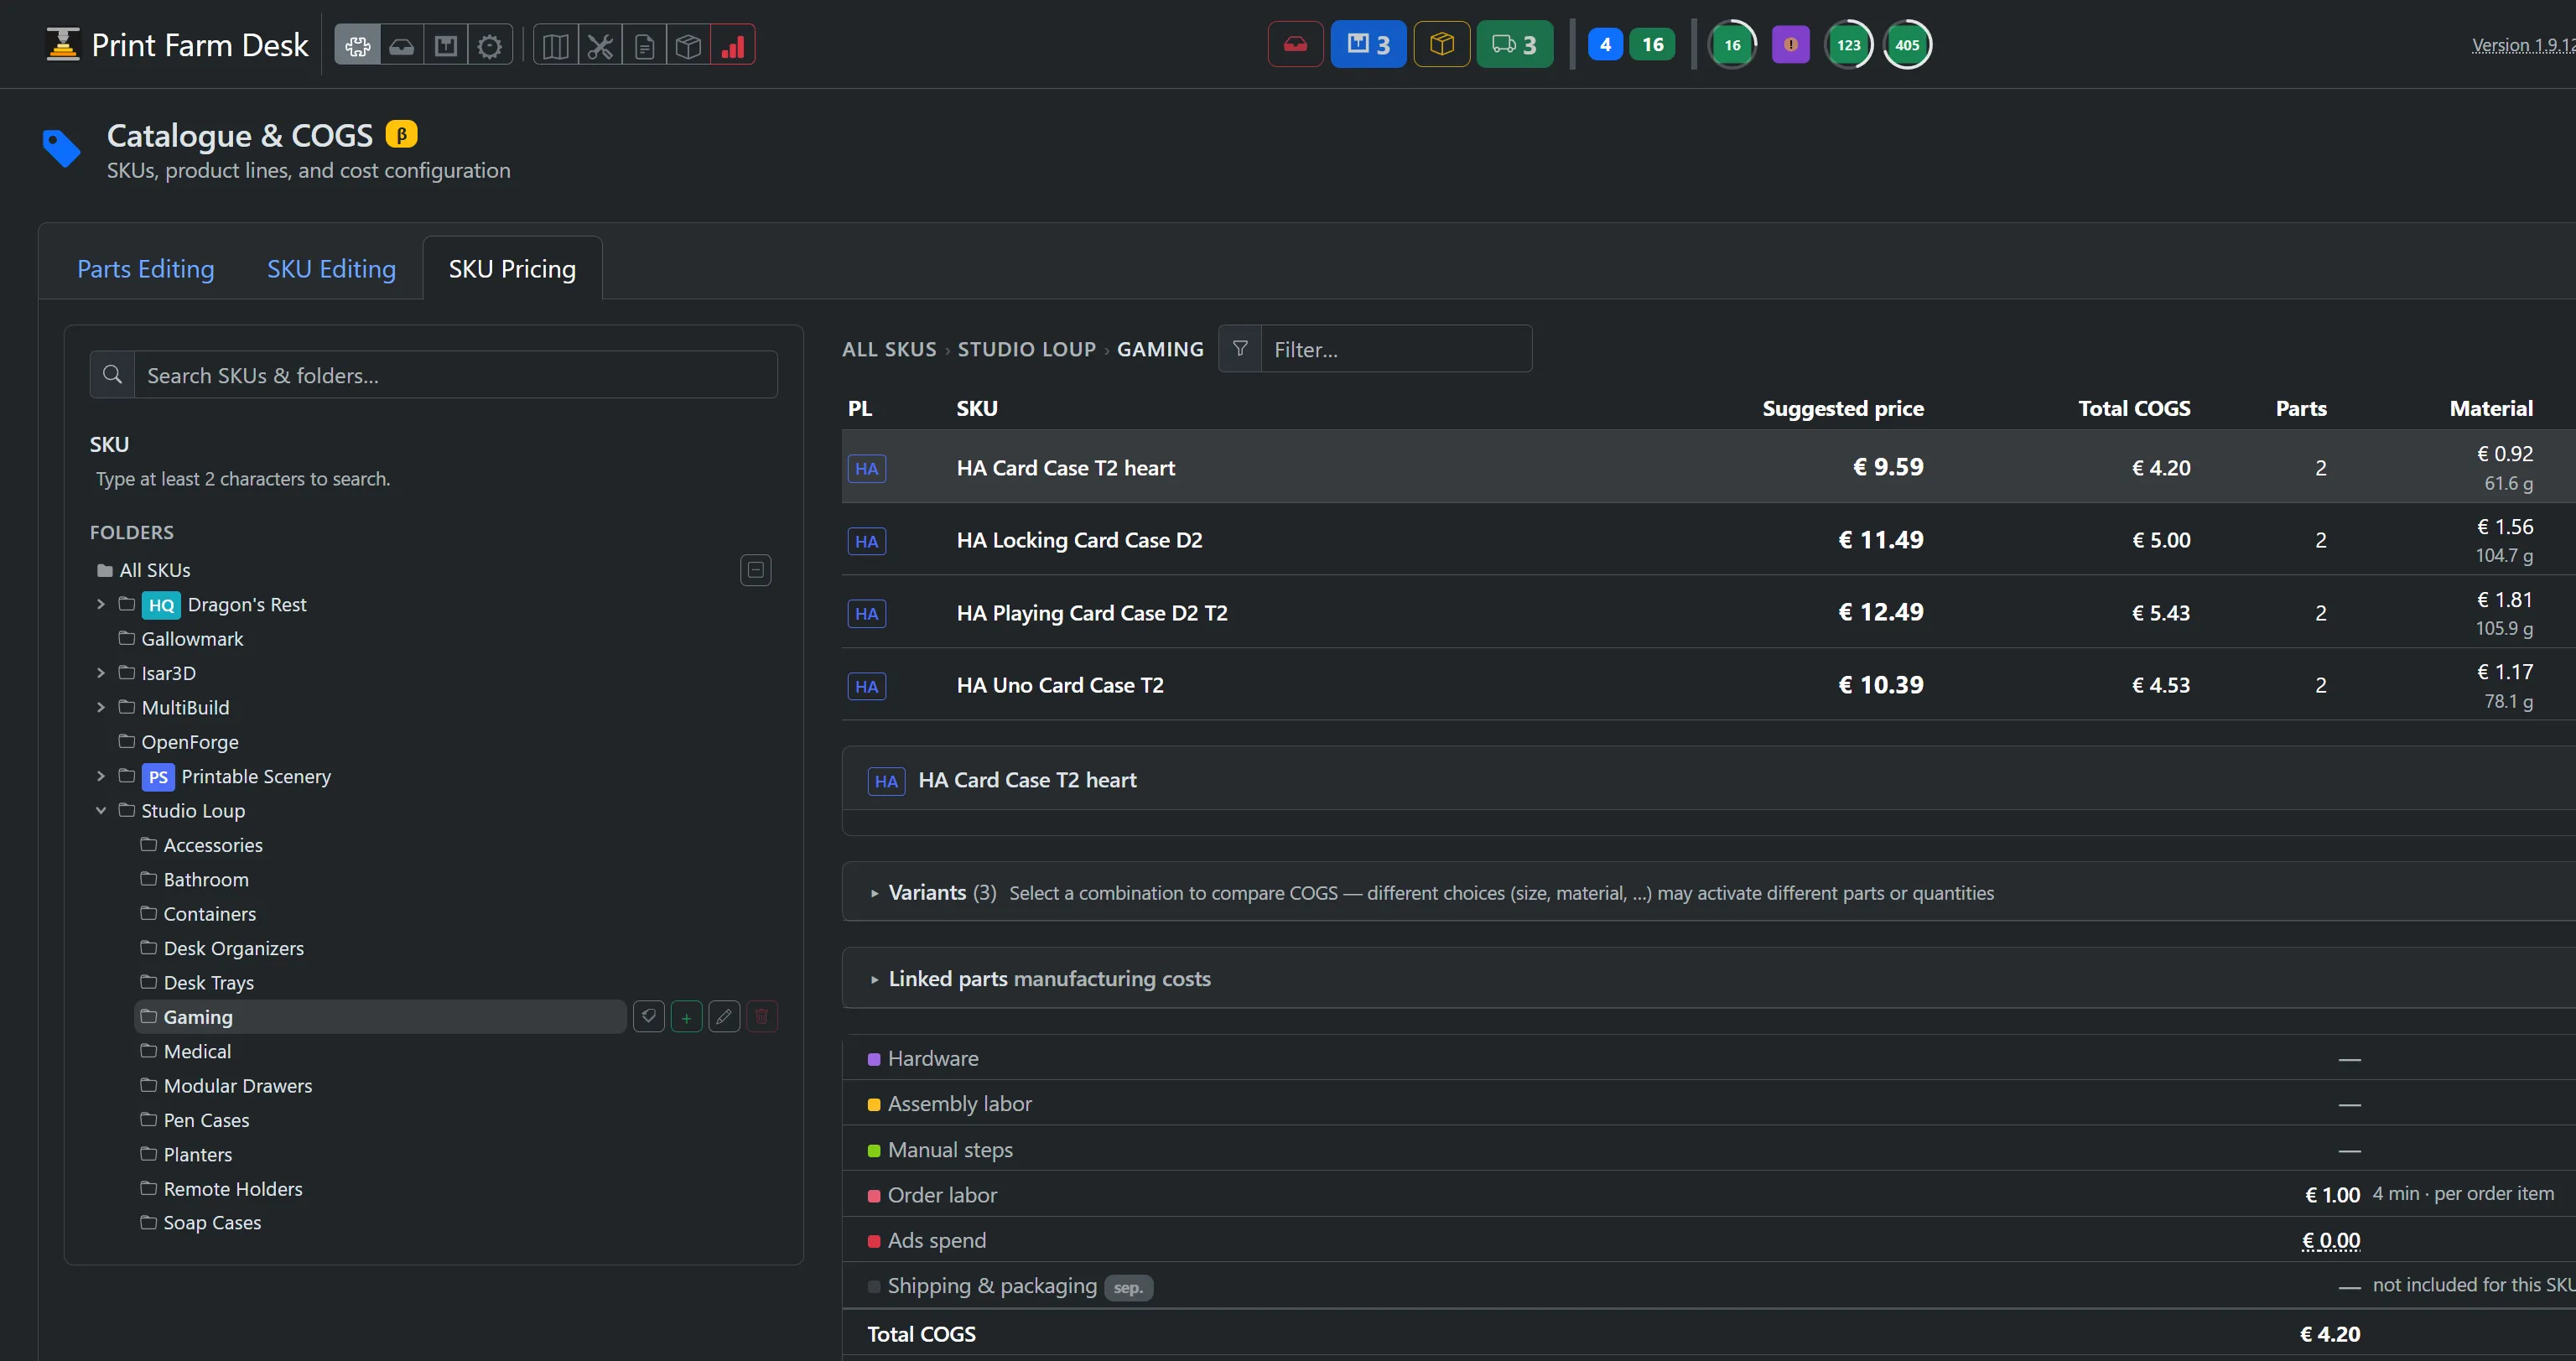This screenshot has width=2576, height=1361.
Task: Click the Total COGS column header
Action: click(2134, 408)
